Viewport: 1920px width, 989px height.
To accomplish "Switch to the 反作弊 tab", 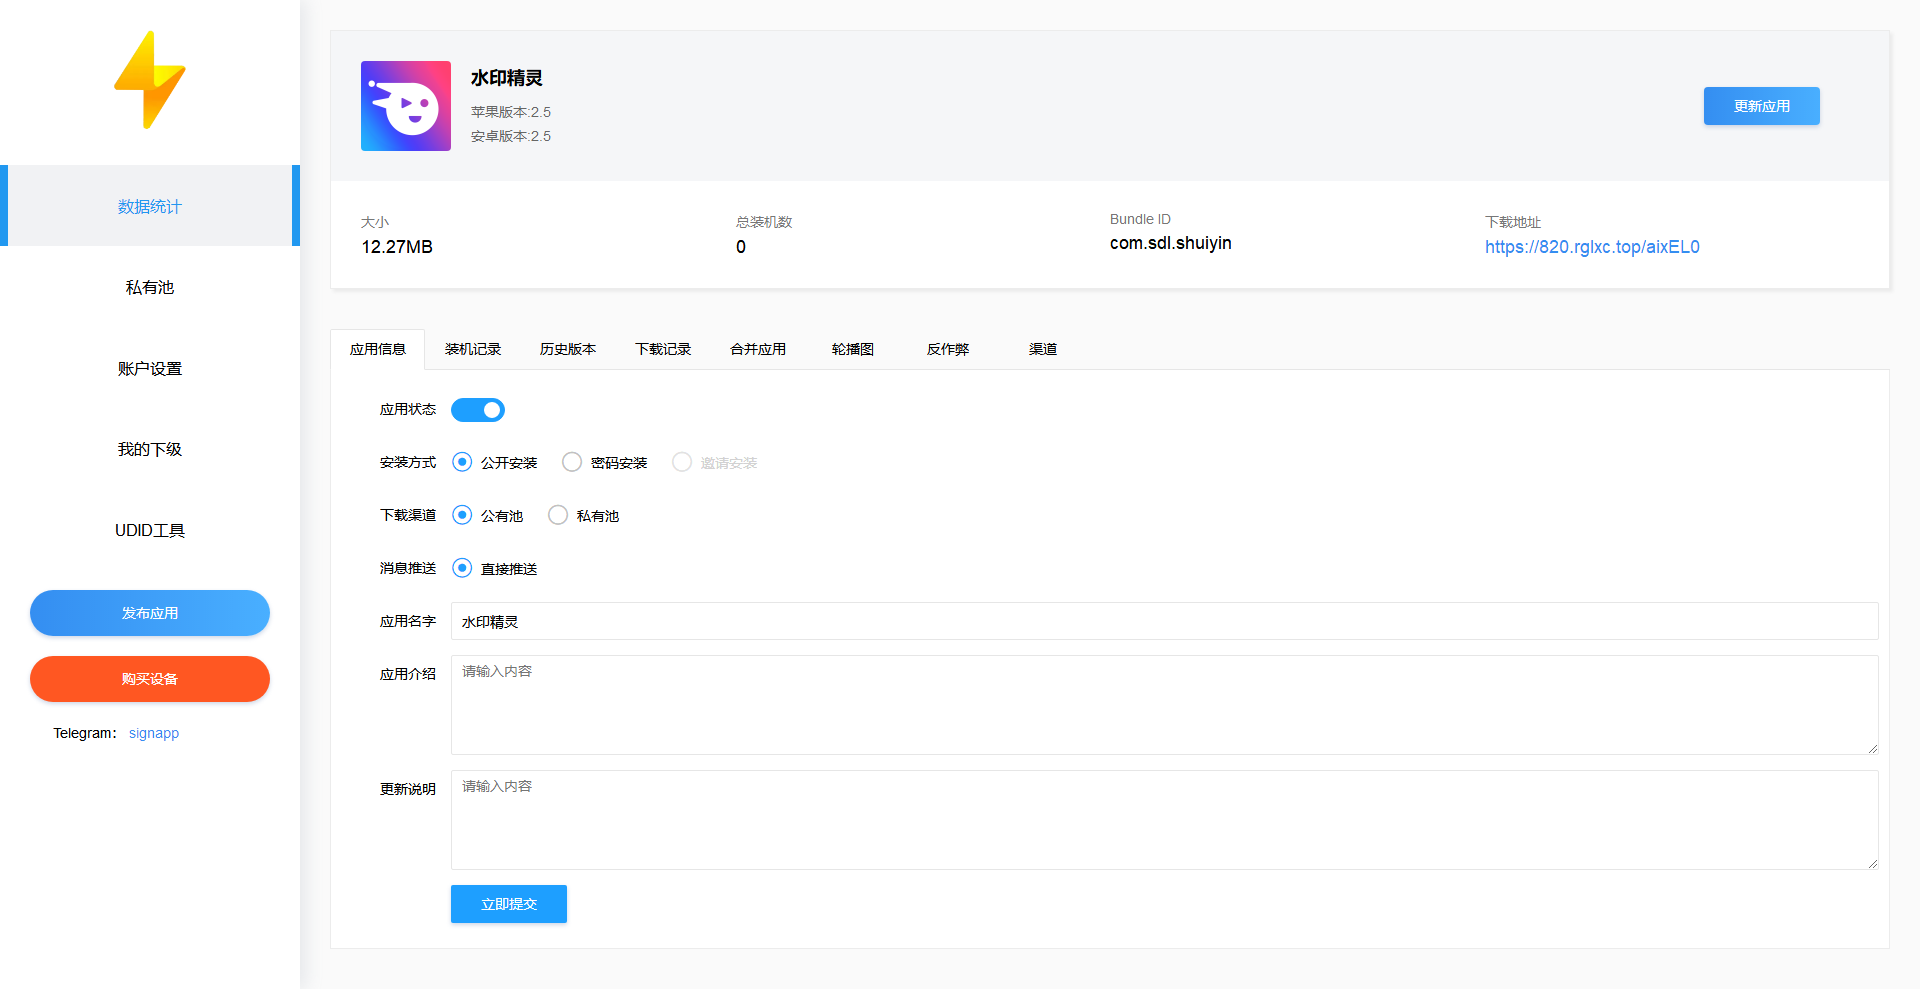I will pyautogui.click(x=948, y=349).
